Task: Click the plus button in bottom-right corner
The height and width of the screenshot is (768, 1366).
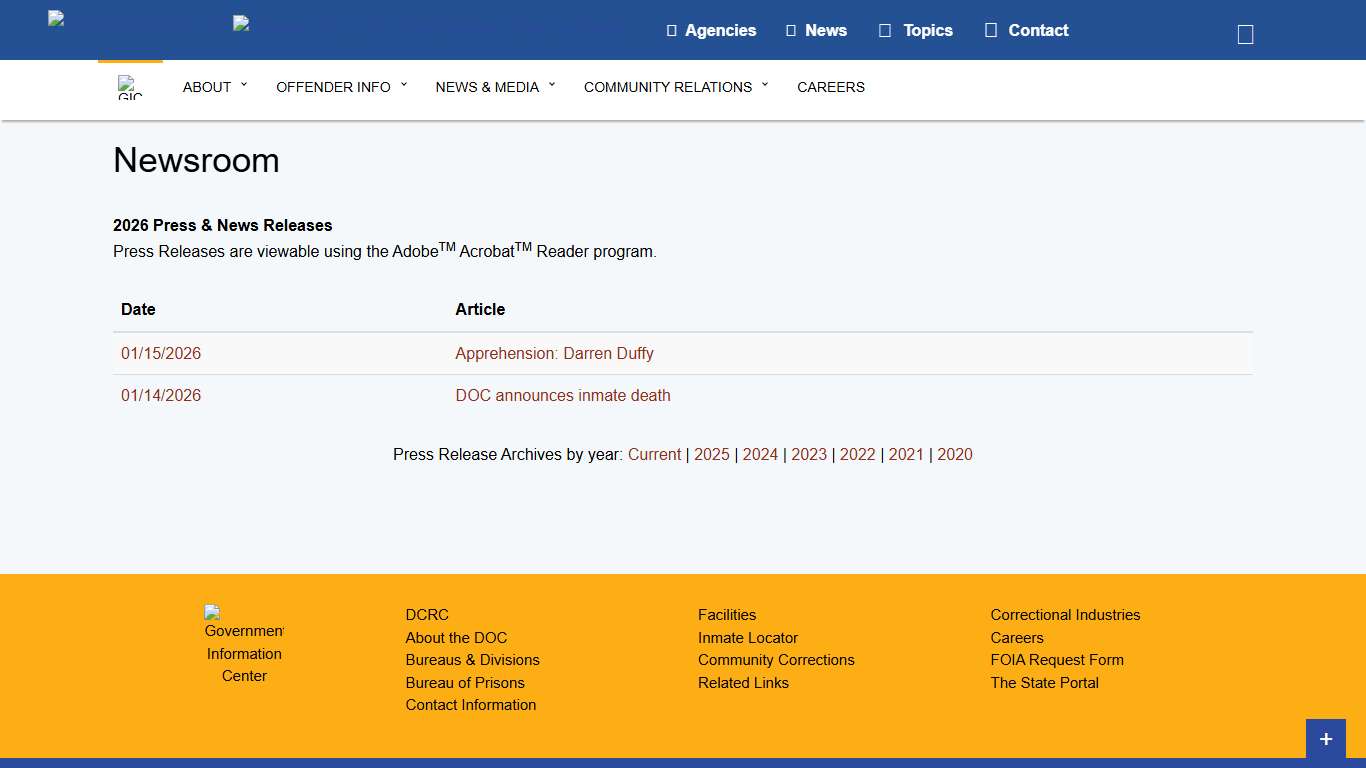Action: pyautogui.click(x=1325, y=739)
